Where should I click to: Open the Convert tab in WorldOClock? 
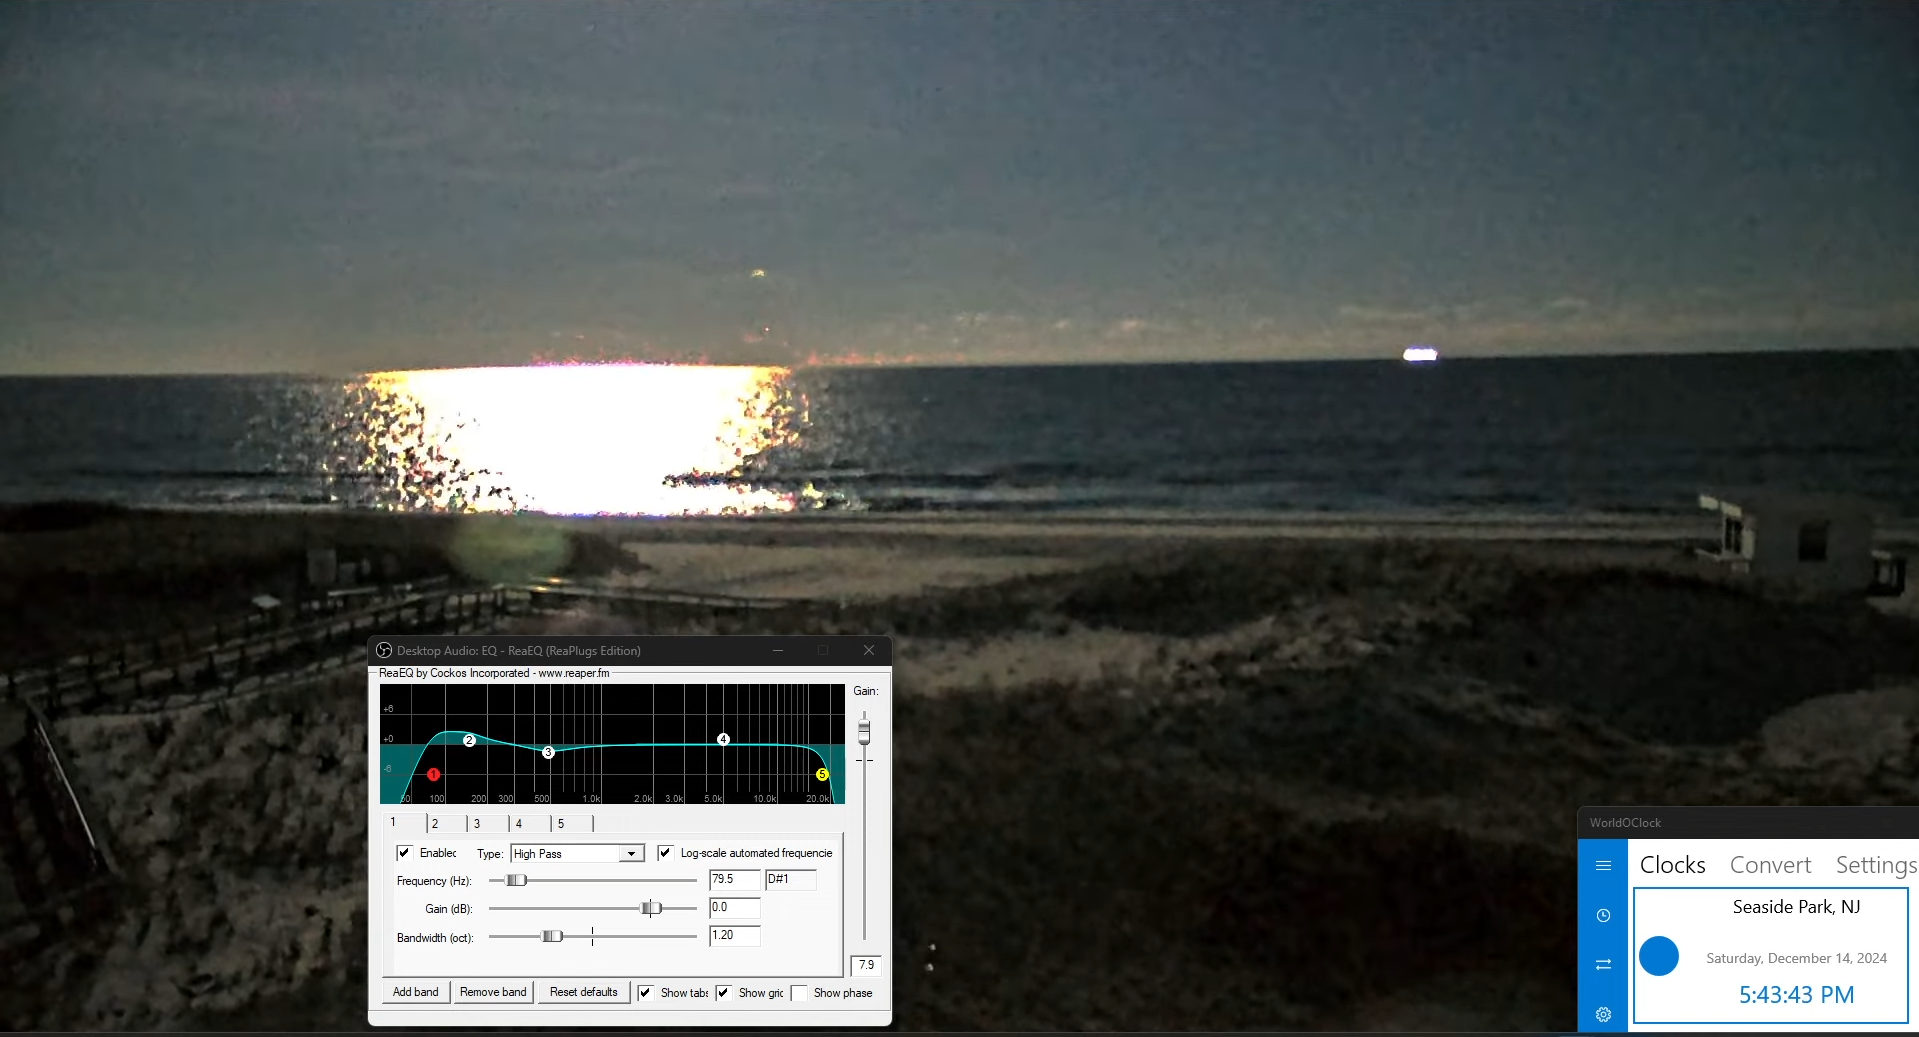click(x=1770, y=865)
